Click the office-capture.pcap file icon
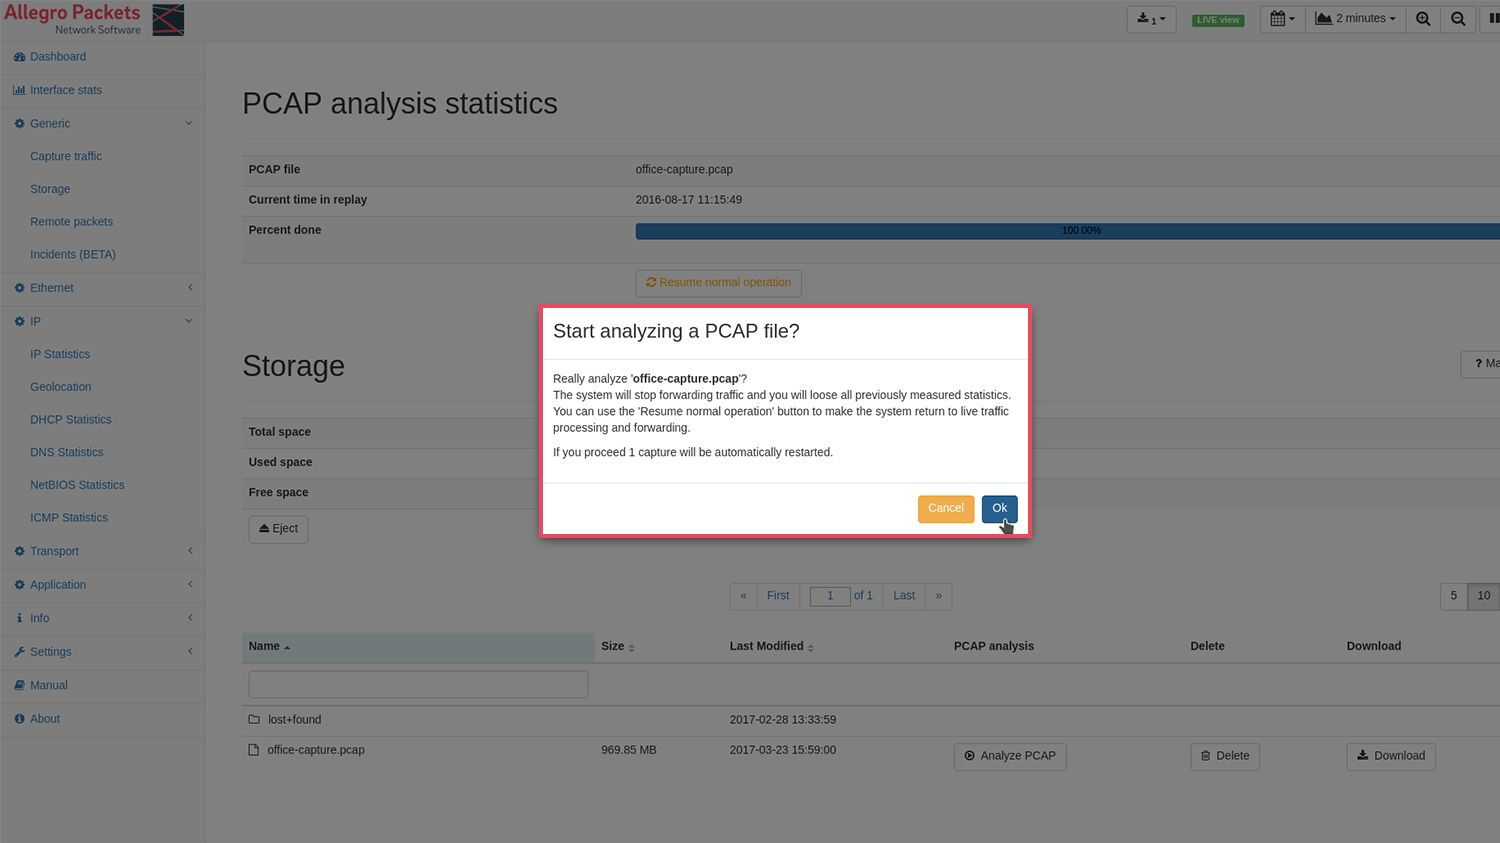This screenshot has height=843, width=1500. point(254,750)
